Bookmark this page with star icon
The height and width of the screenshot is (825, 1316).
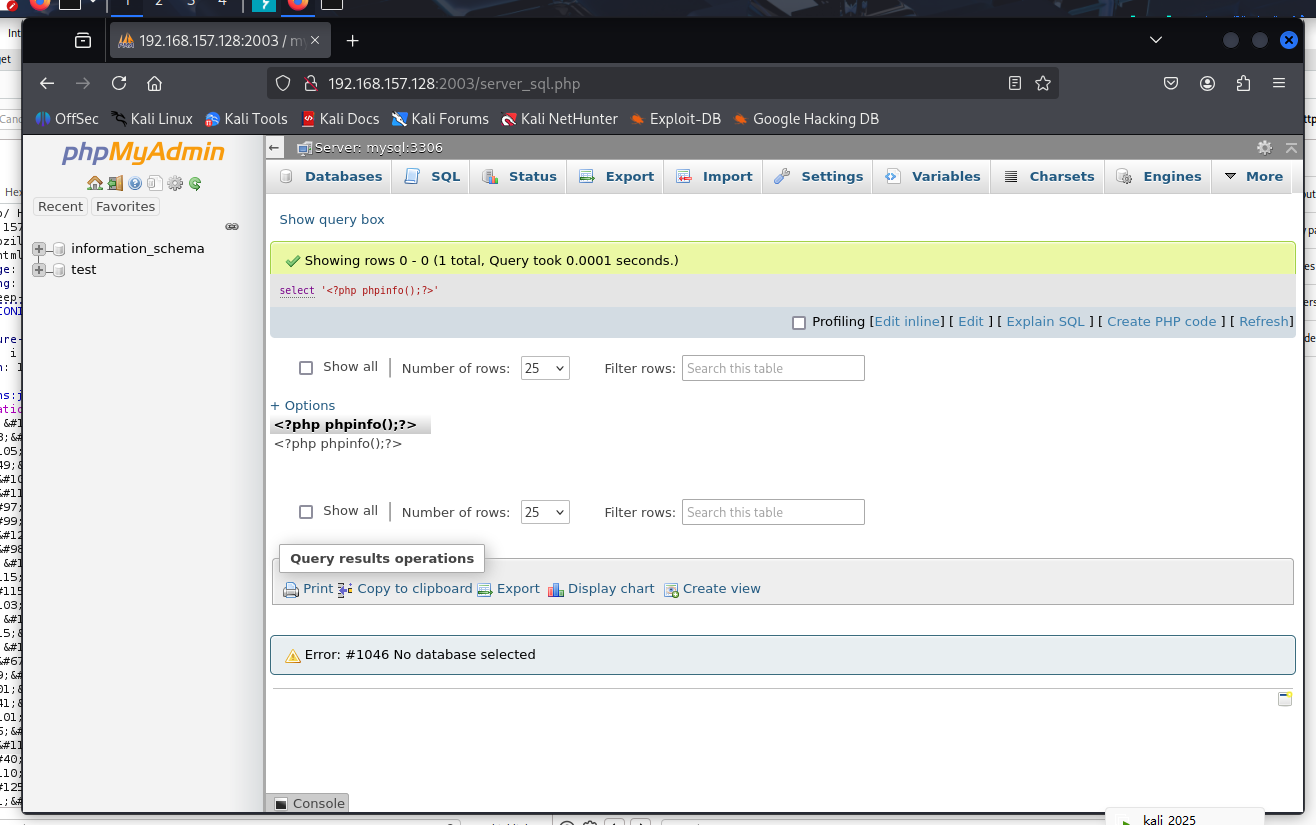point(1043,83)
